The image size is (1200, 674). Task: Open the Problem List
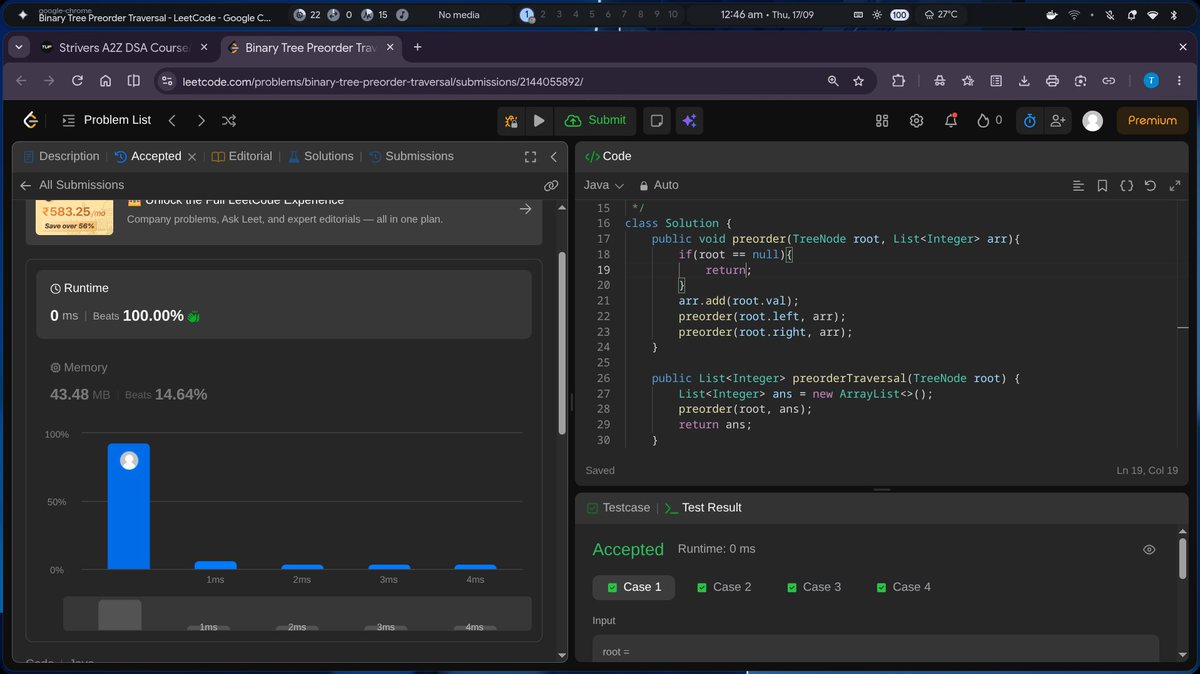pyautogui.click(x=106, y=120)
